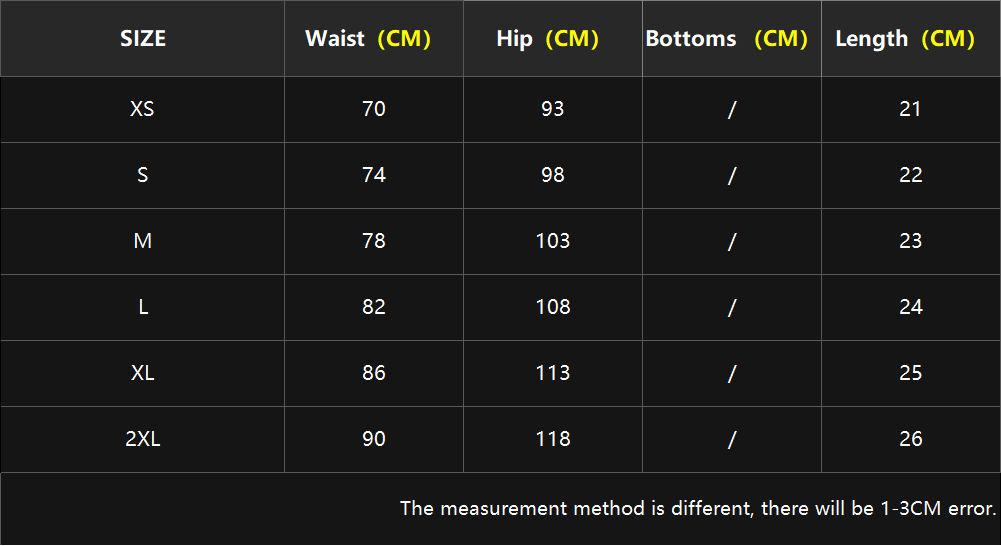Click the measurement error note text
Image resolution: width=1001 pixels, height=546 pixels.
(698, 508)
